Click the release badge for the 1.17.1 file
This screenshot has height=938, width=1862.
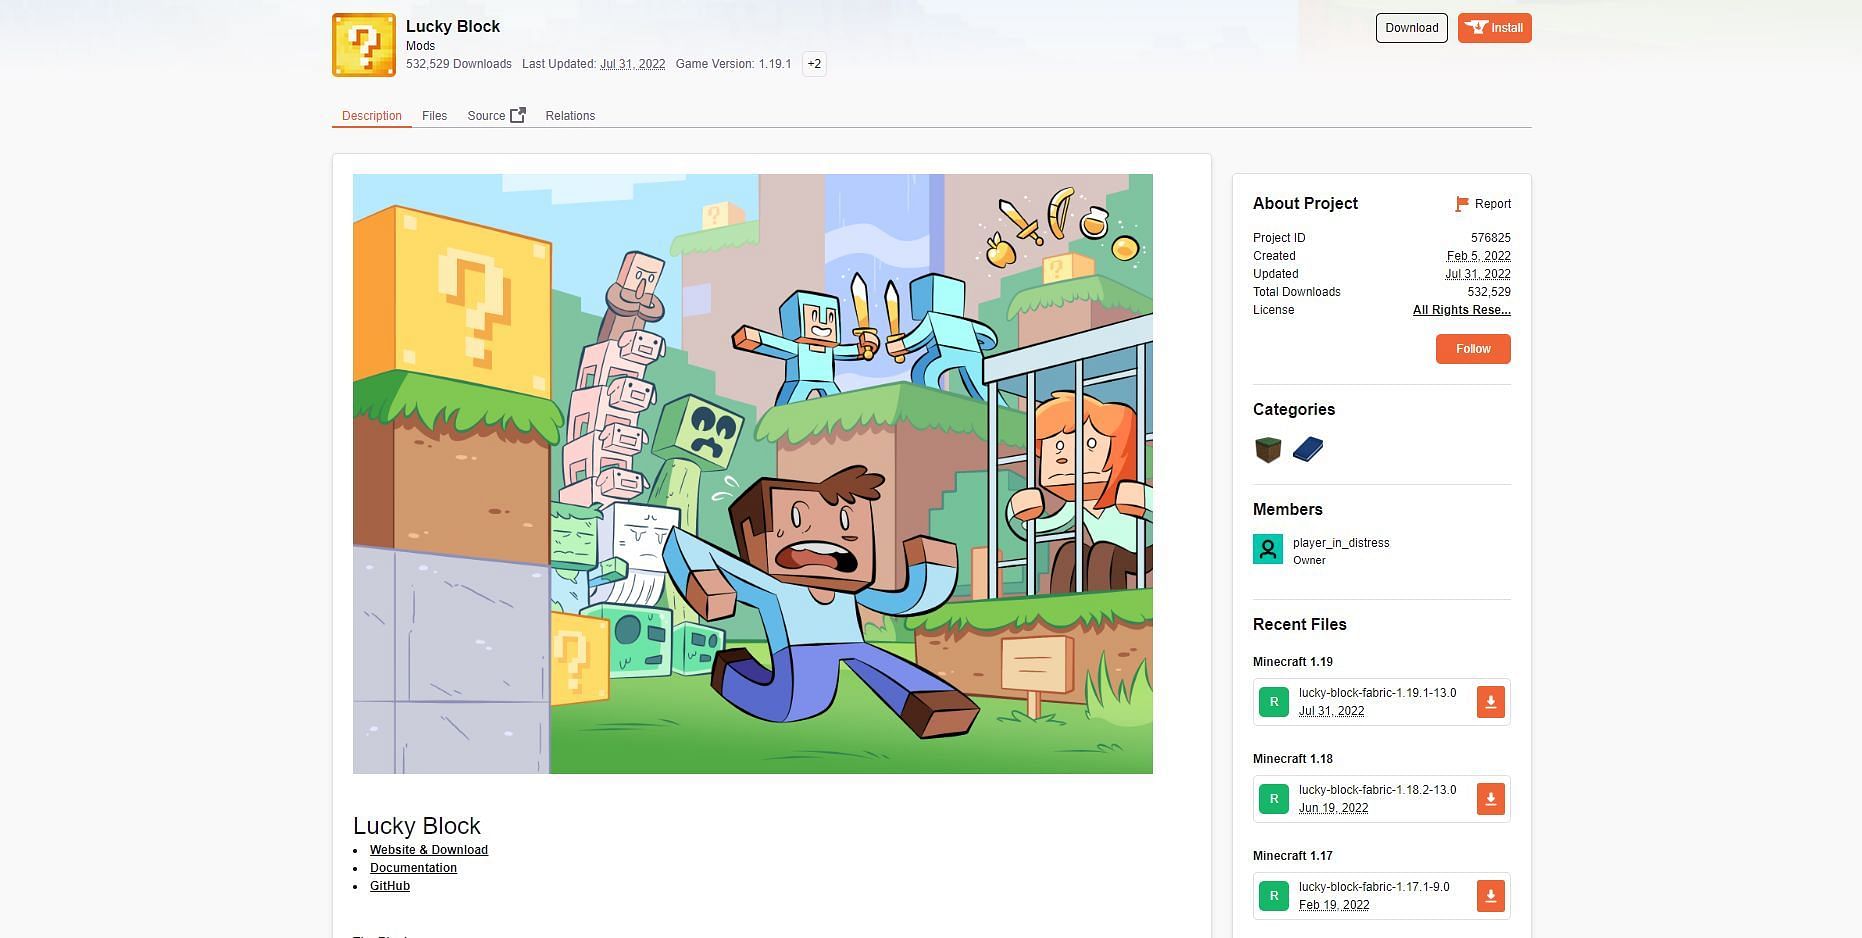[1274, 896]
